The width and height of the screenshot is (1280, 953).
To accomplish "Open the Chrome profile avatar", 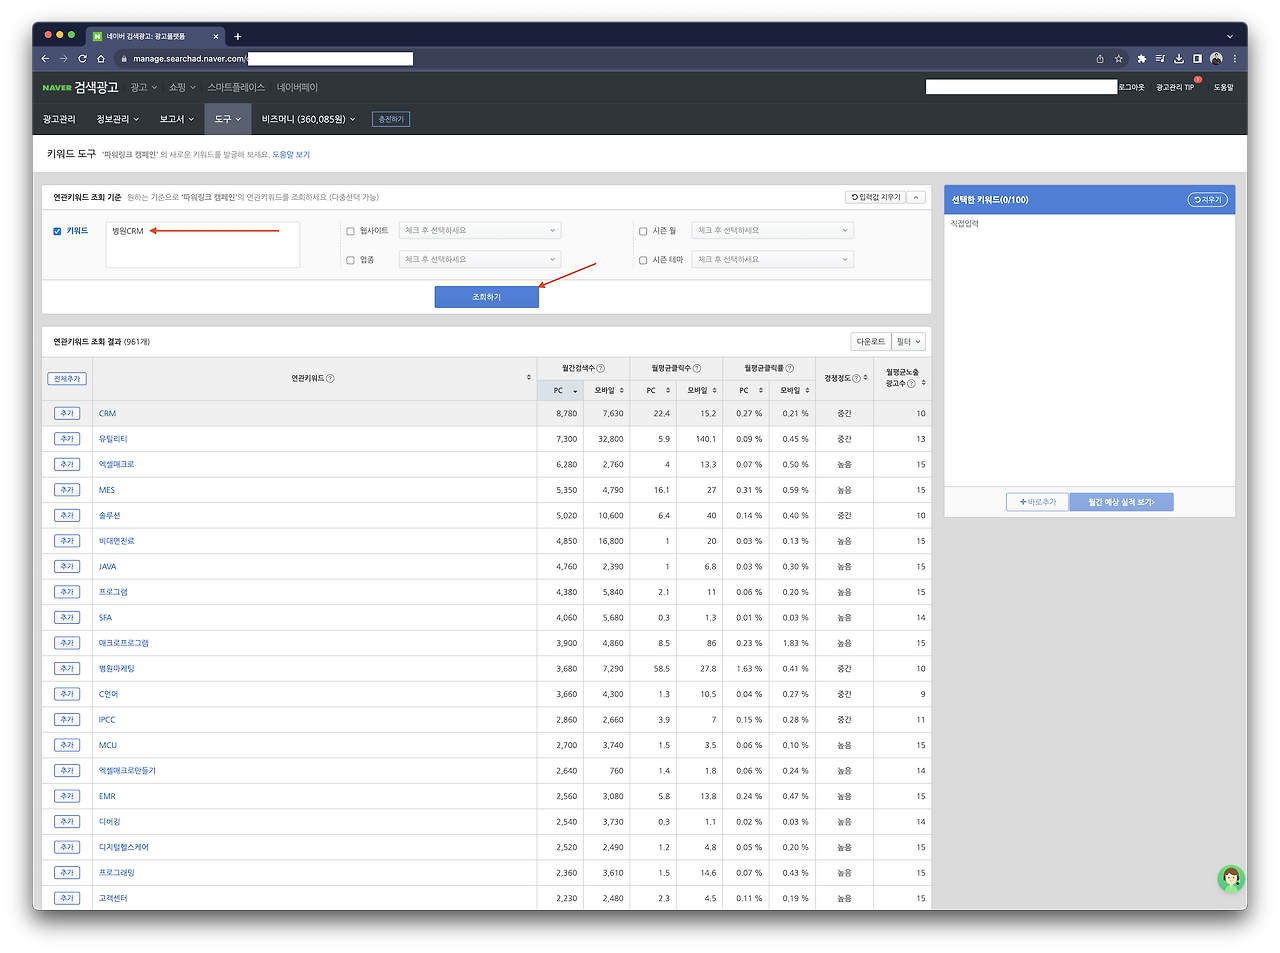I will point(1216,59).
